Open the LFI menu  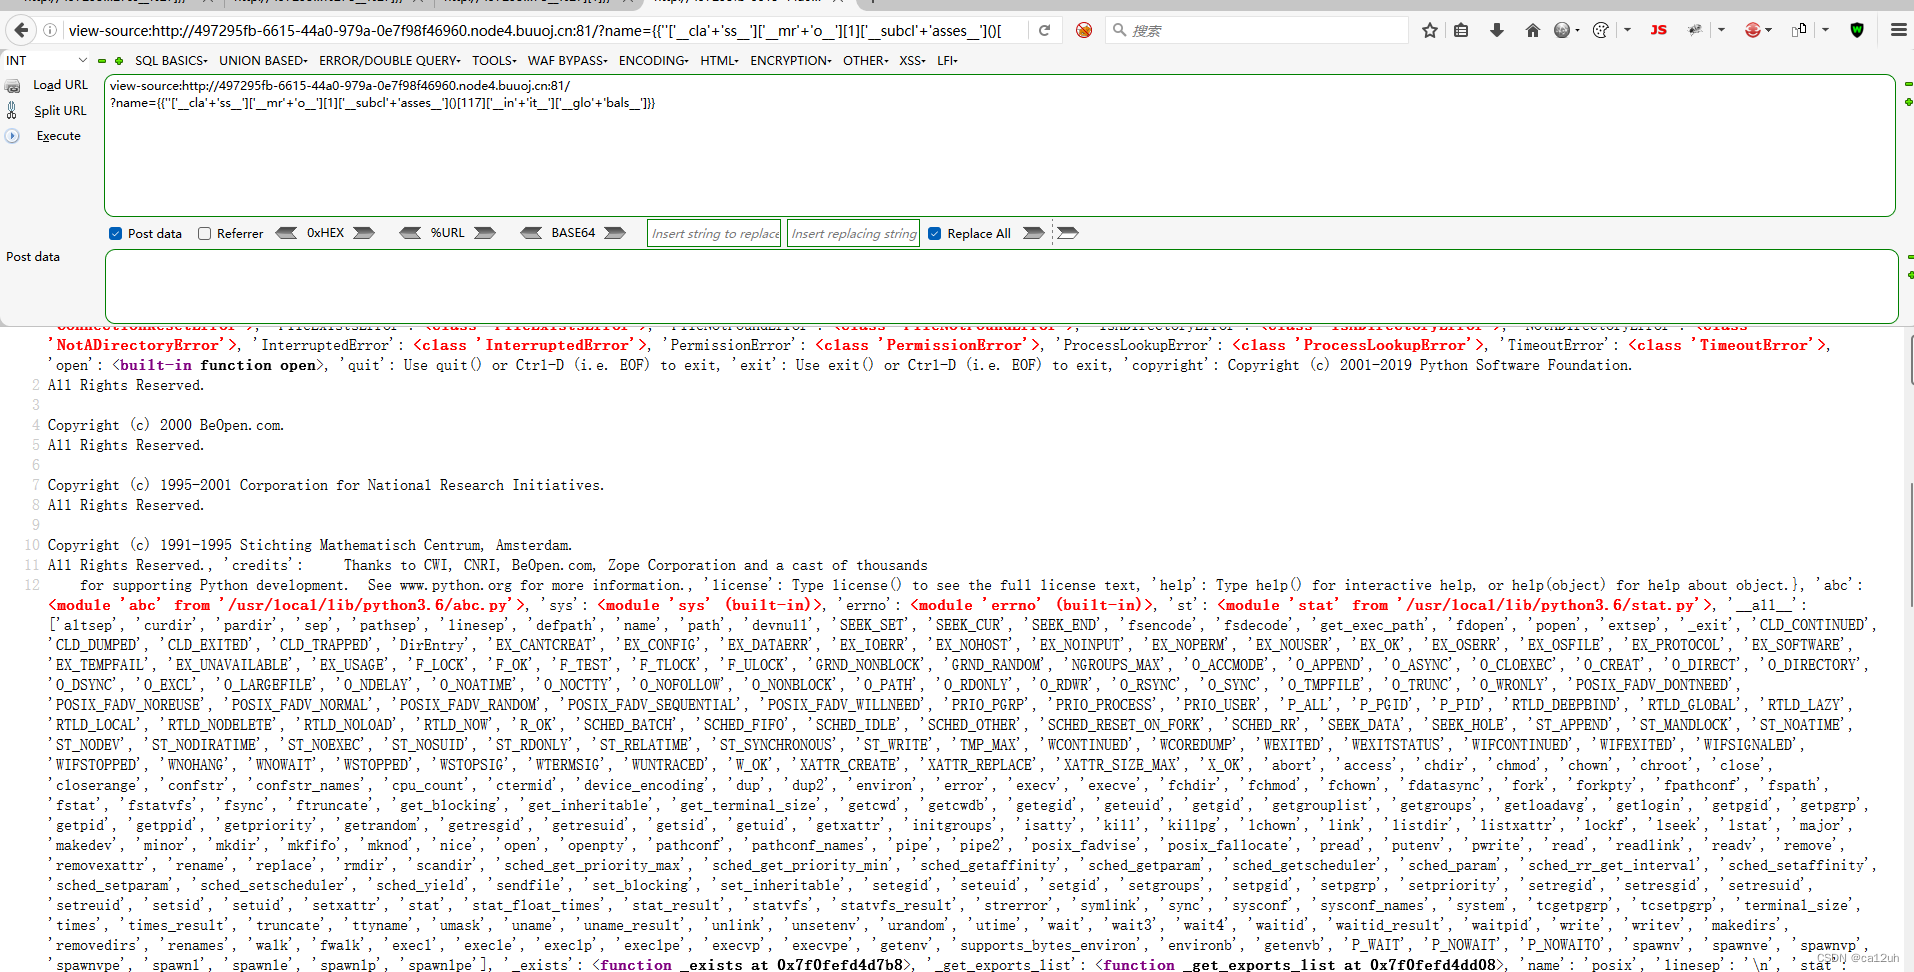pos(947,61)
